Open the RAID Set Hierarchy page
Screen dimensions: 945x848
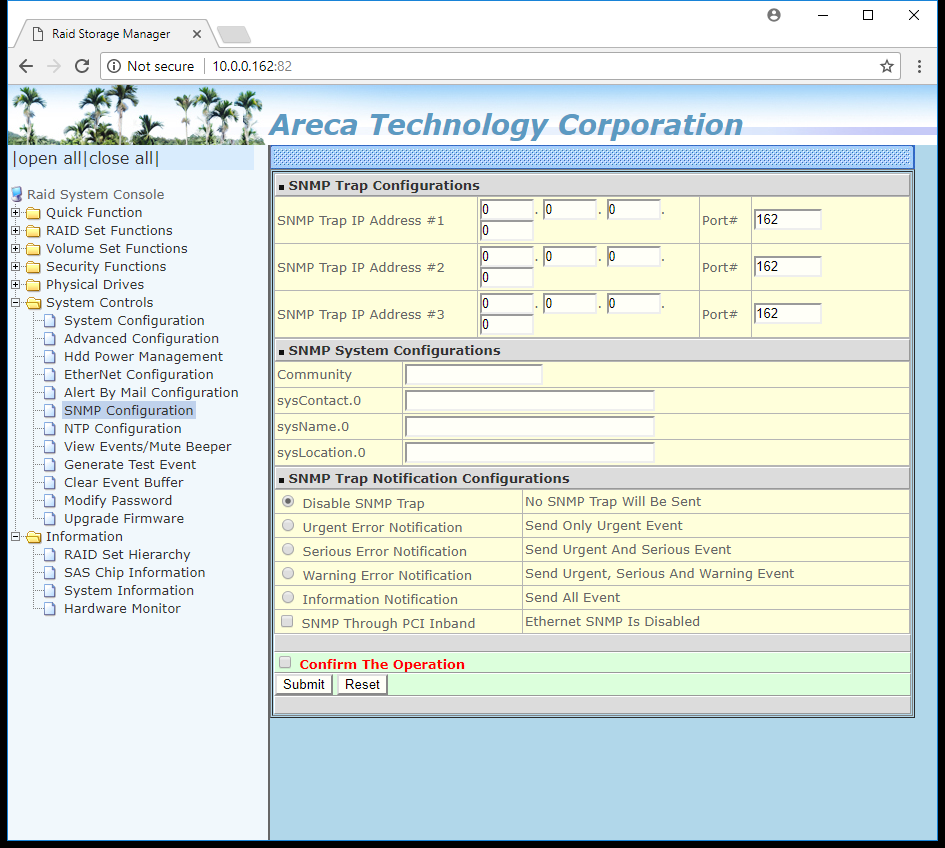pos(127,554)
